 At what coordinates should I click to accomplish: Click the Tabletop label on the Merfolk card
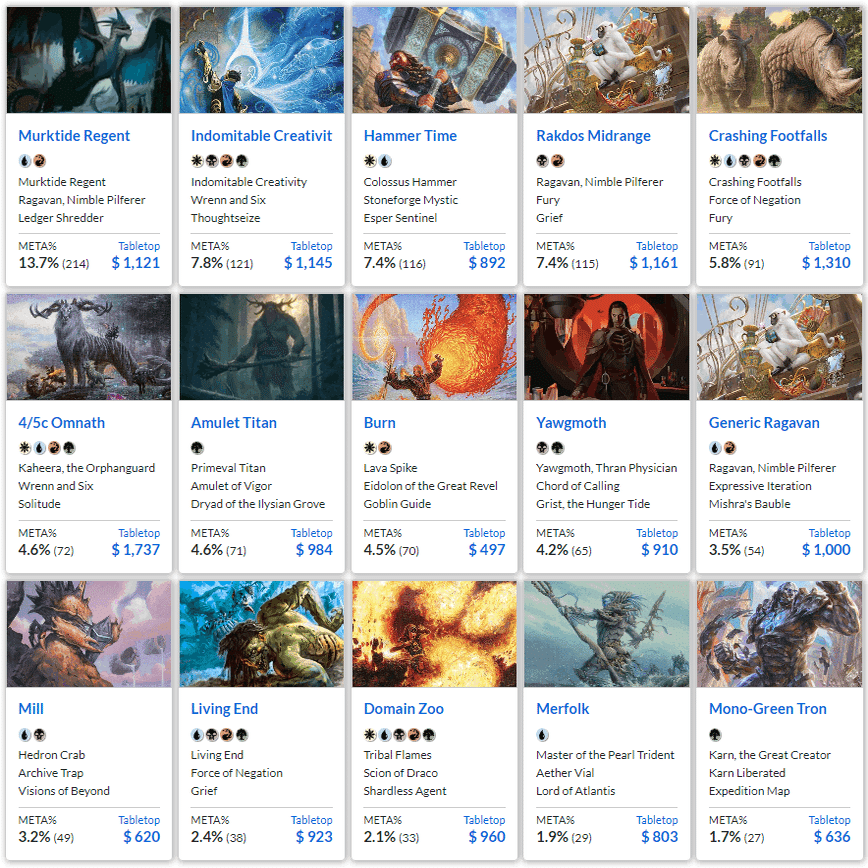click(x=657, y=819)
